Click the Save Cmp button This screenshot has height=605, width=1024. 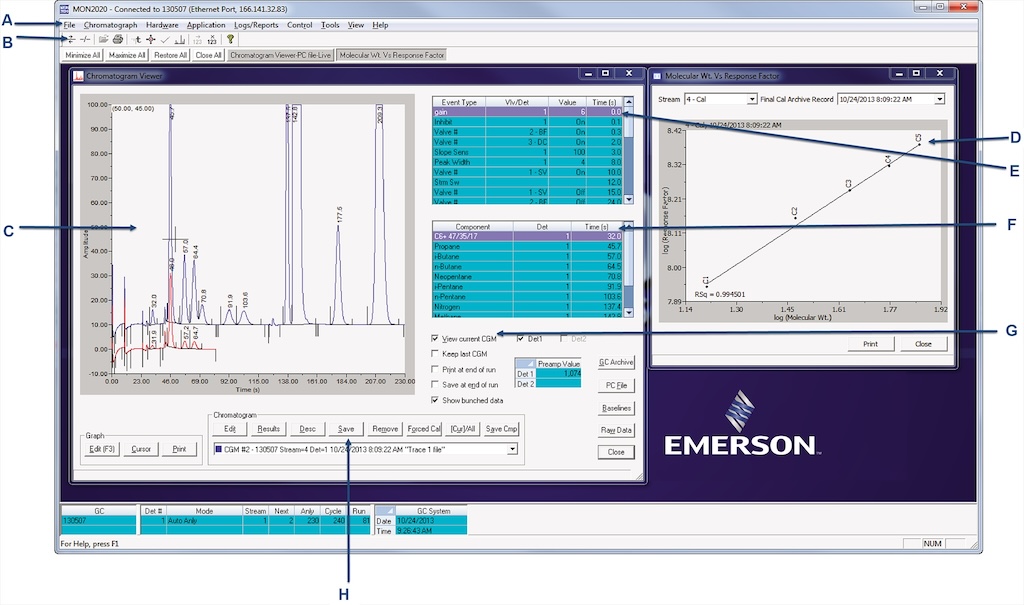point(502,429)
